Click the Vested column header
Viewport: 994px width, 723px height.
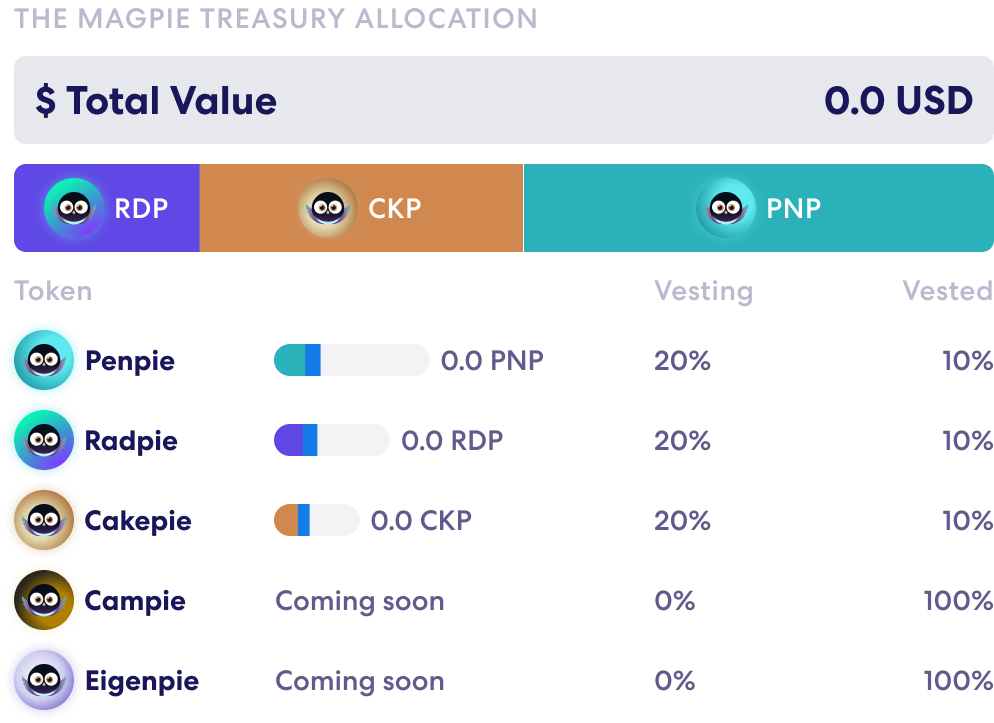click(947, 291)
